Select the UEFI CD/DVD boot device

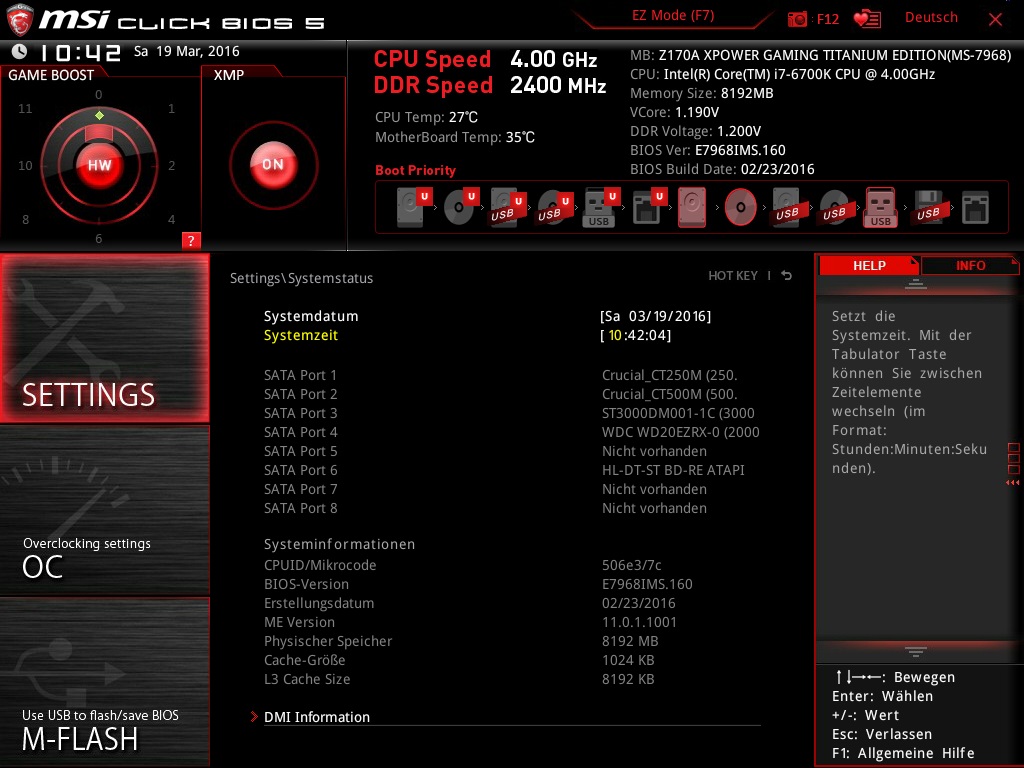tap(461, 207)
